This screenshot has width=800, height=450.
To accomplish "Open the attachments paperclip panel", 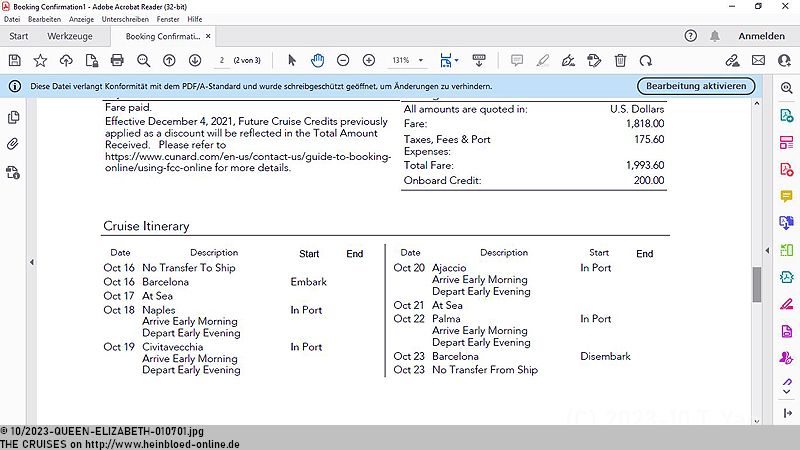I will (13, 144).
